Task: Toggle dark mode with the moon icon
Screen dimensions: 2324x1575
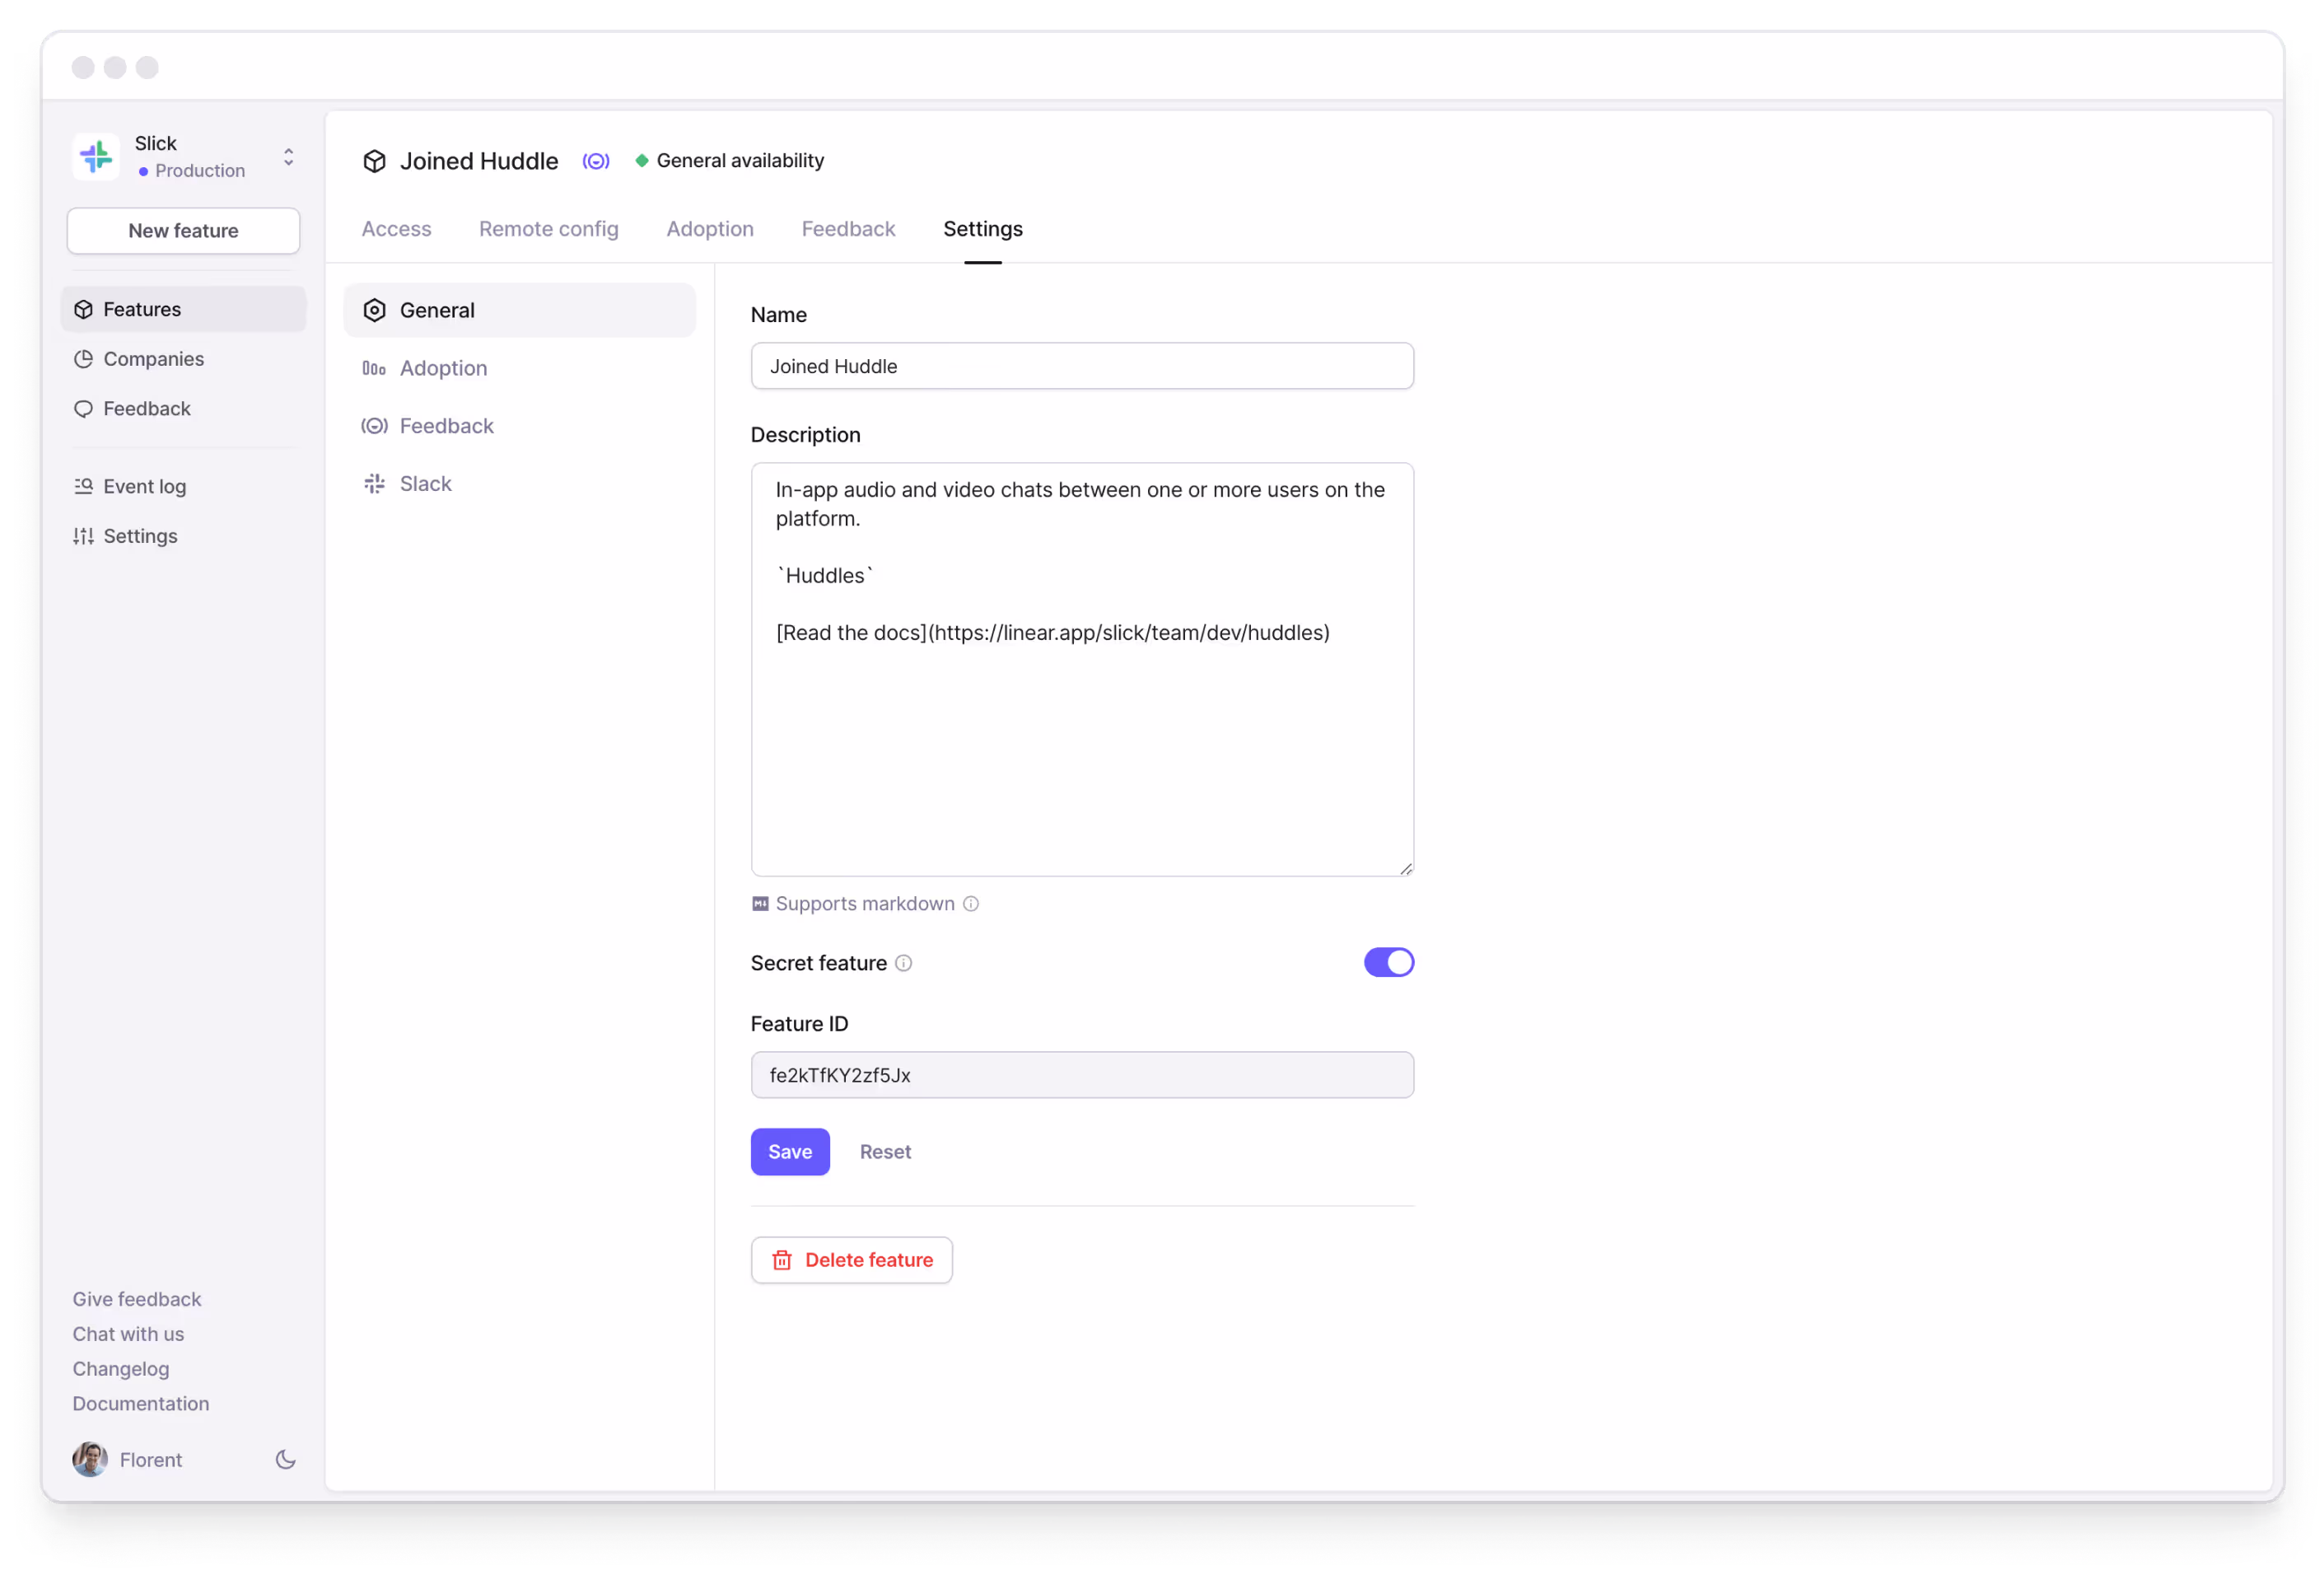Action: point(286,1461)
